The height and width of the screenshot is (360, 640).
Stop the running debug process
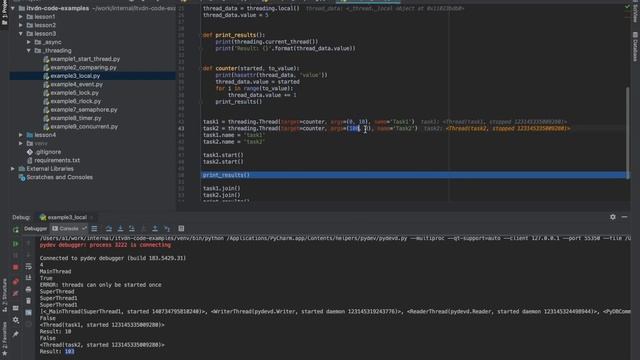16,267
